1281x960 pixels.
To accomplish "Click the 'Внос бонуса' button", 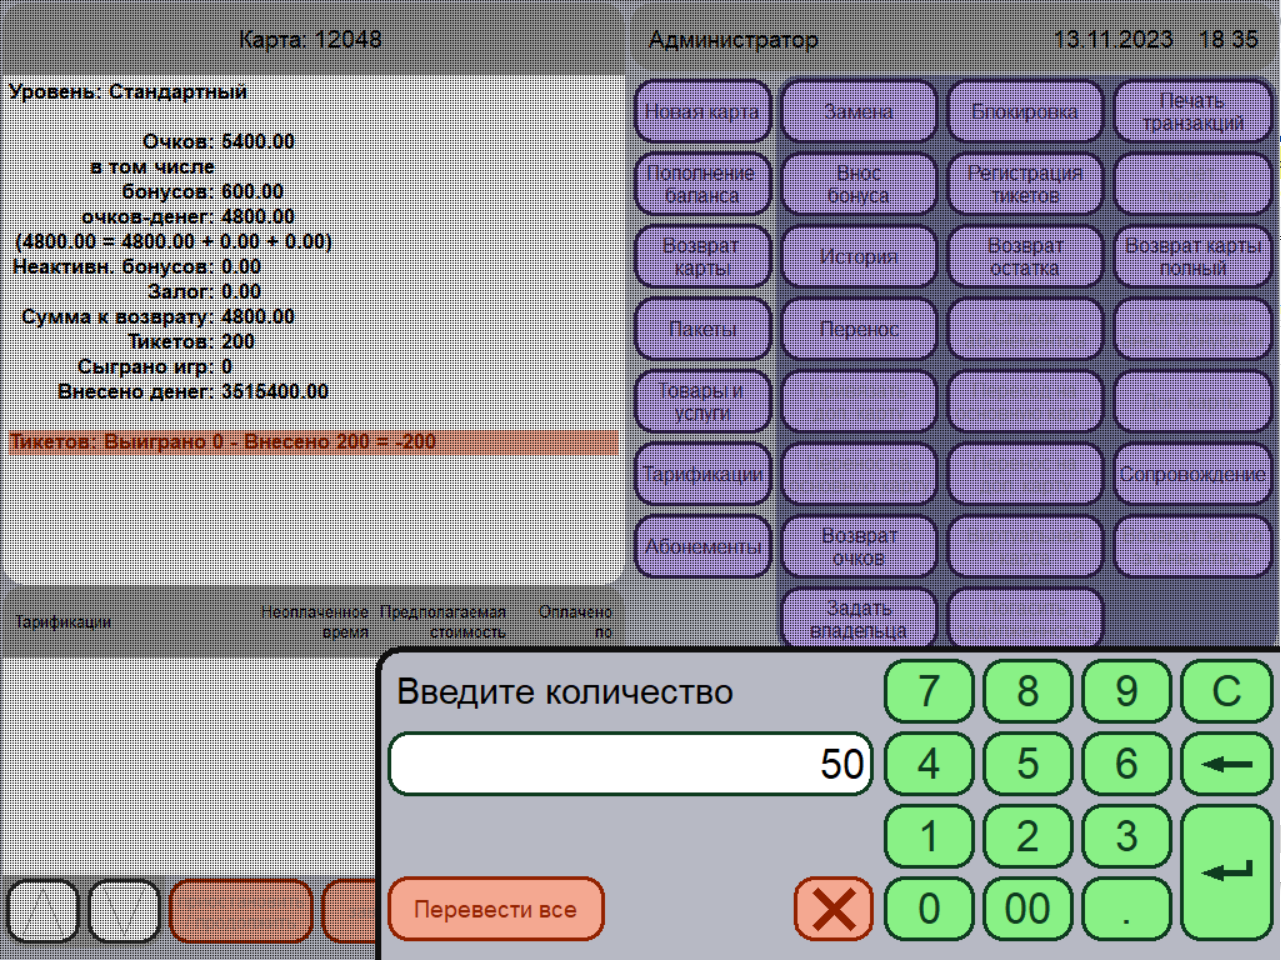I will 859,184.
